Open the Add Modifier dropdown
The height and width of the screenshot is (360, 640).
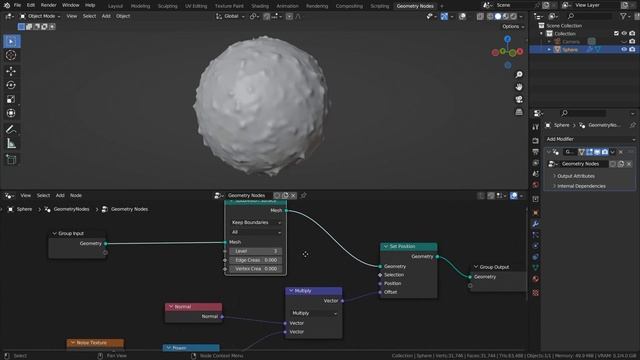pyautogui.click(x=590, y=139)
